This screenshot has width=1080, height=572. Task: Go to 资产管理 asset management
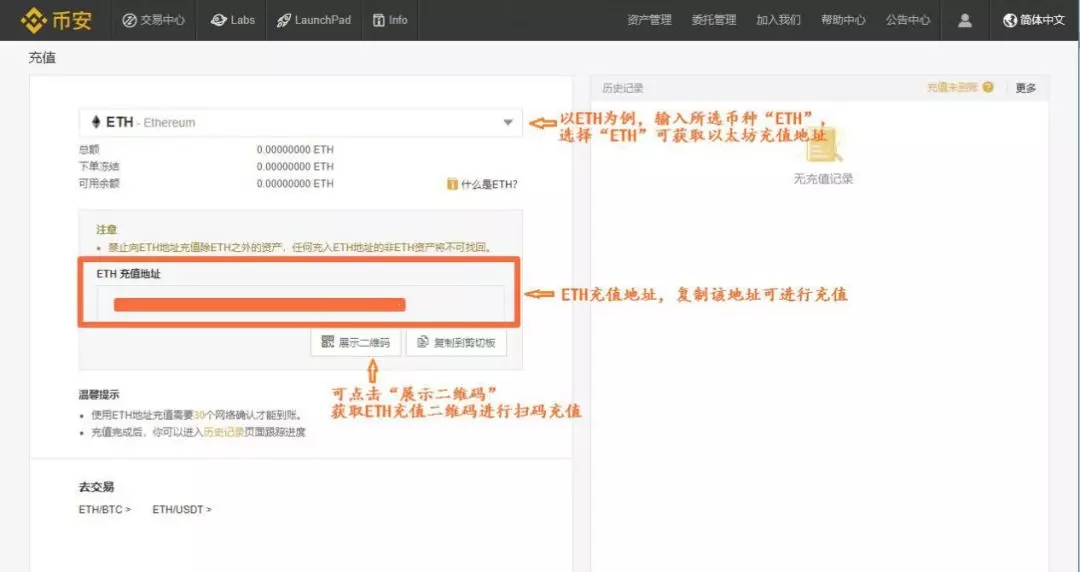click(649, 20)
